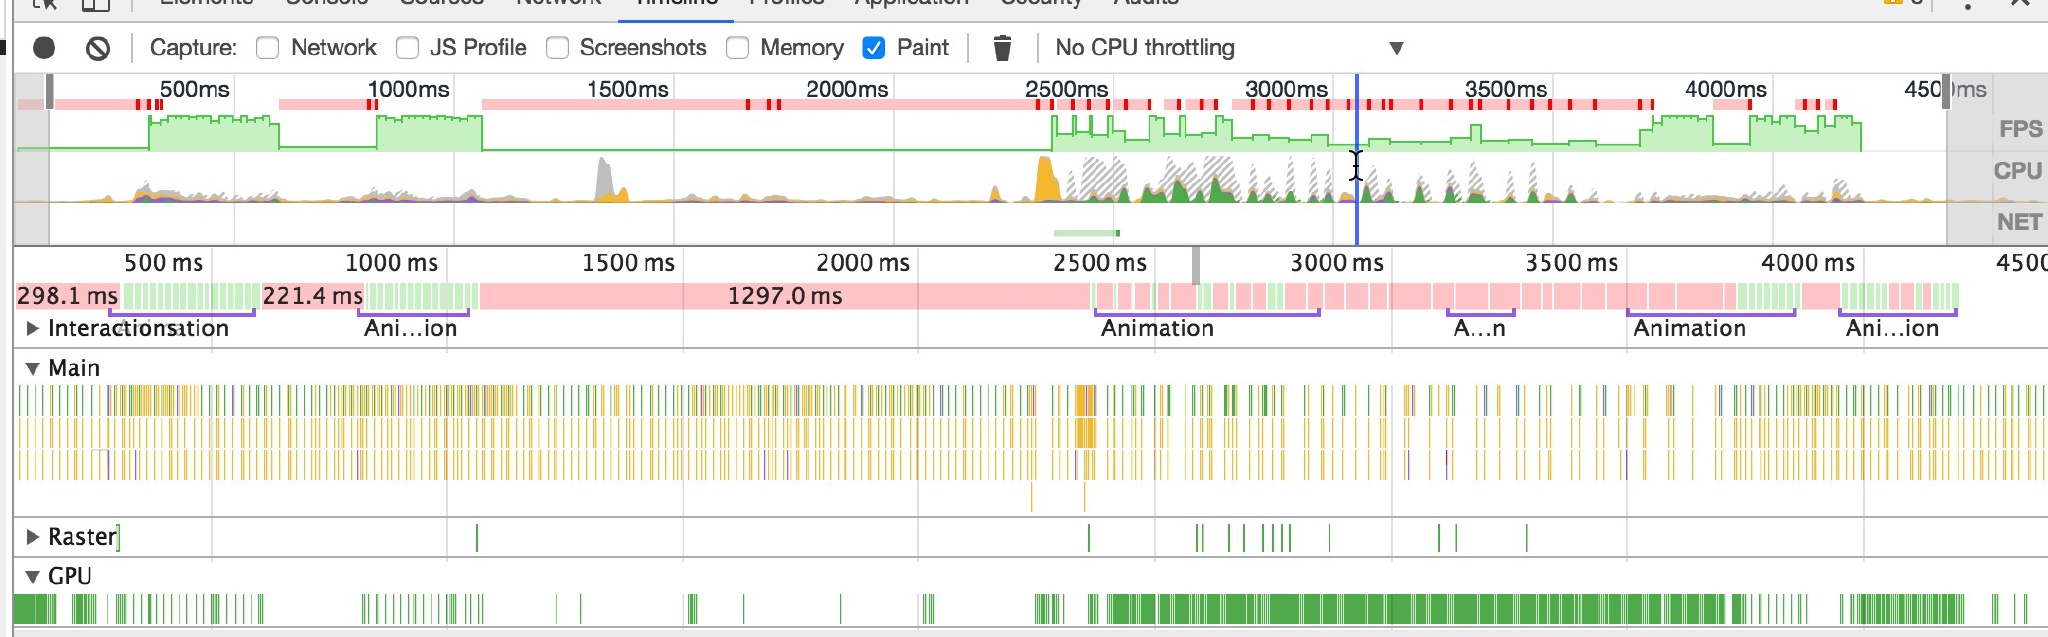Select the 221.4 ms frame bar
This screenshot has height=637, width=2048.
pyautogui.click(x=313, y=296)
